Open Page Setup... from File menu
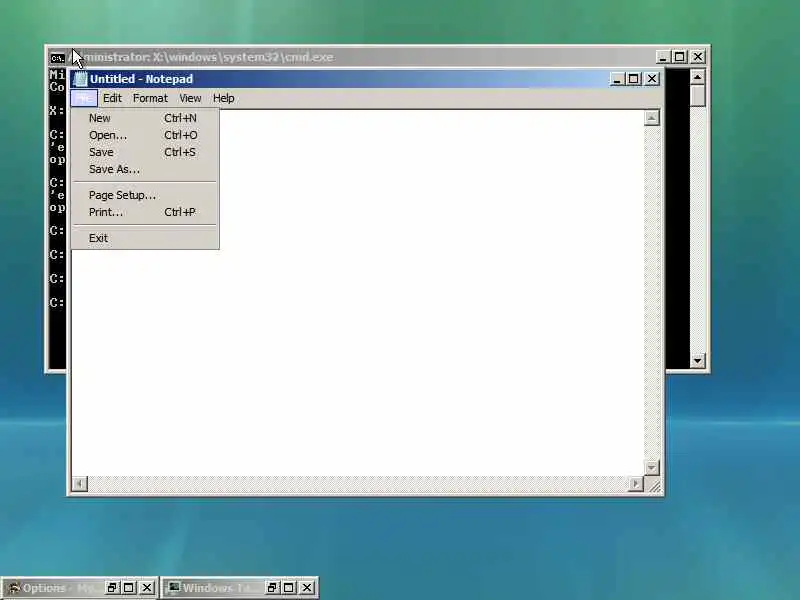The height and width of the screenshot is (600, 800). [145, 195]
